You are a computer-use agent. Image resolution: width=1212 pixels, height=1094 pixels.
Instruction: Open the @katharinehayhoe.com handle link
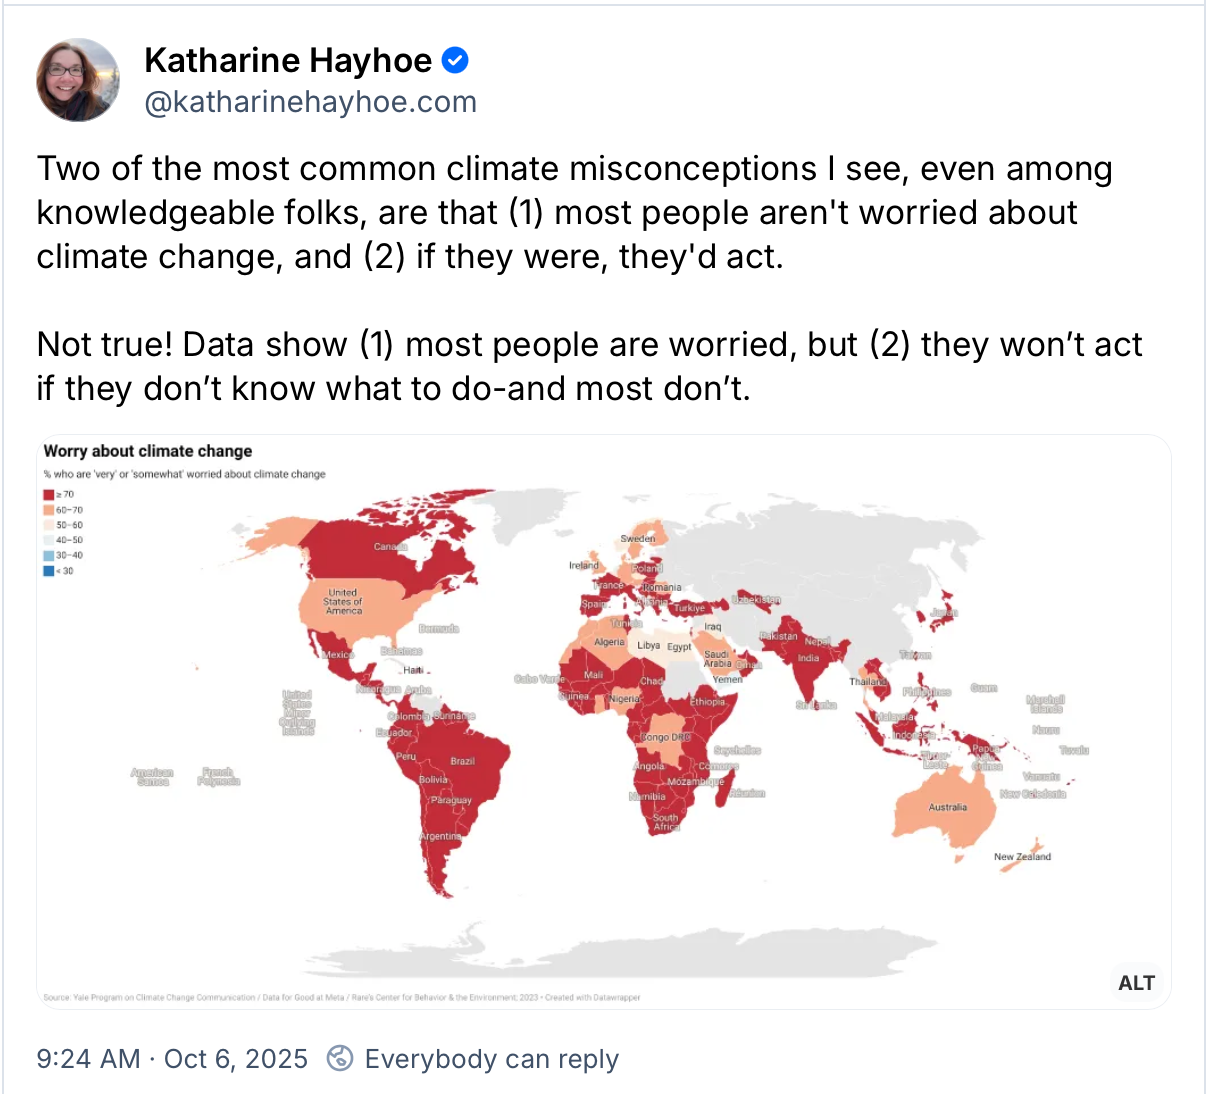[x=311, y=102]
